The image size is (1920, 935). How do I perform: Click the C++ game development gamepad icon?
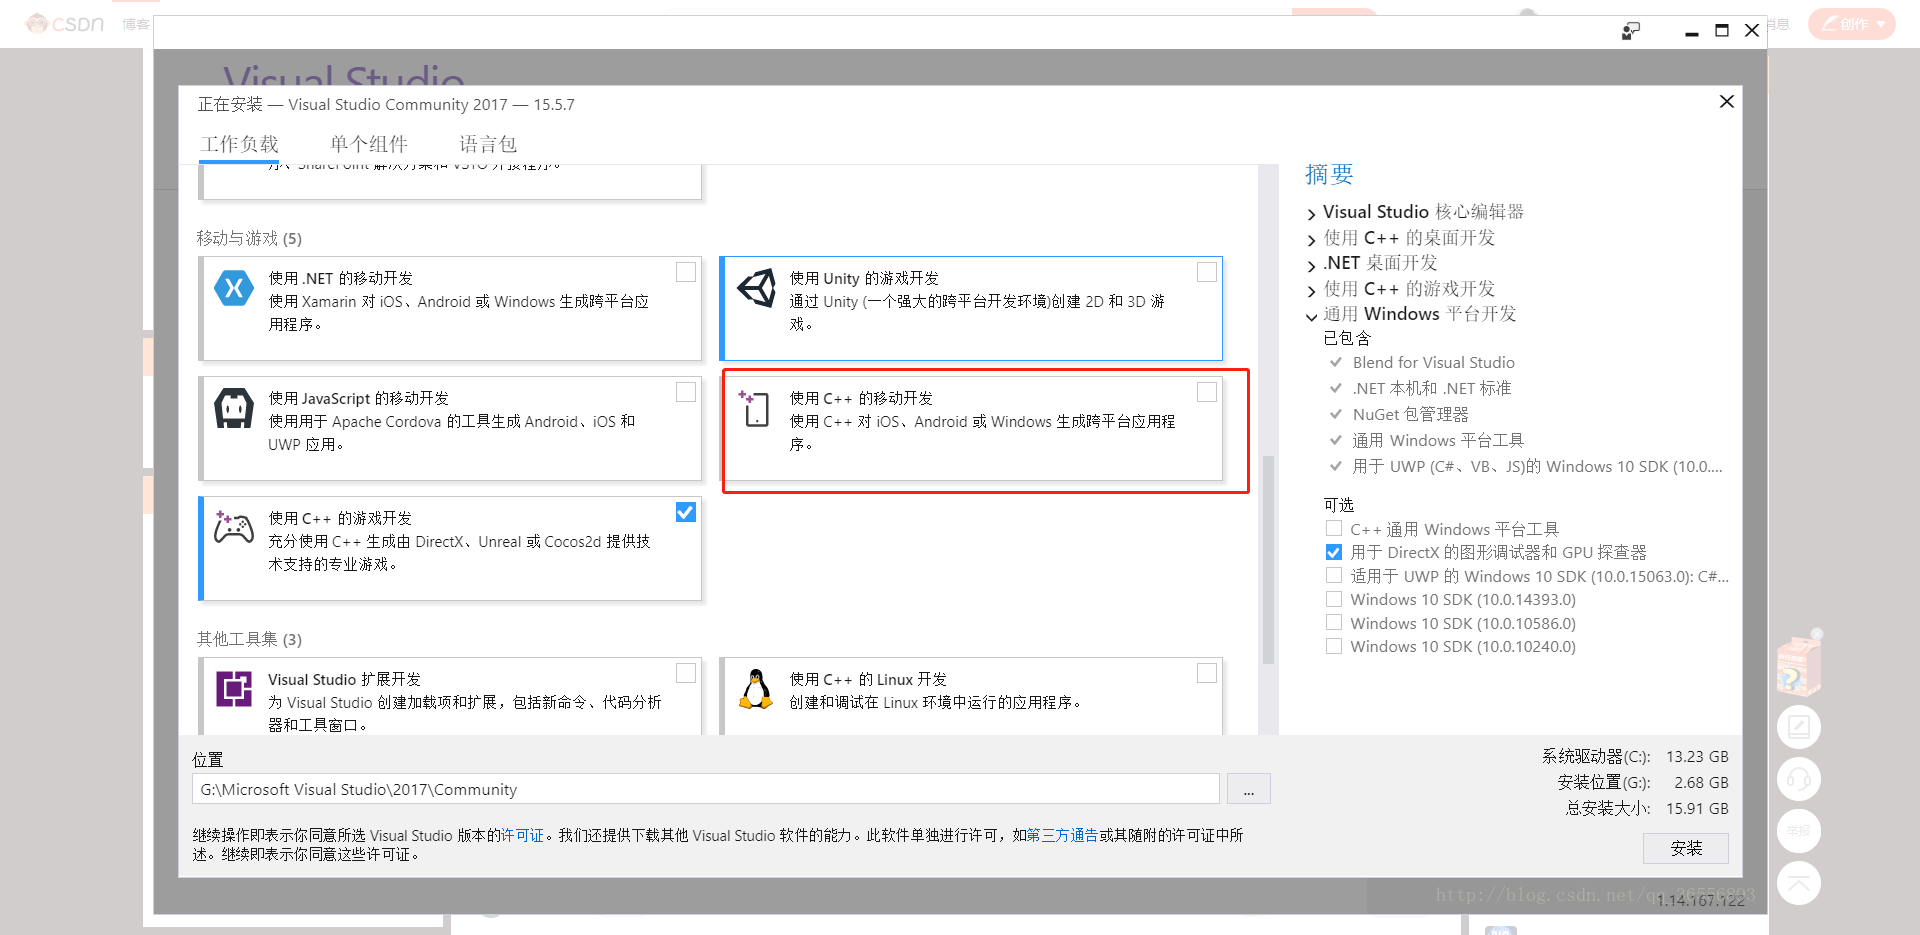[234, 527]
